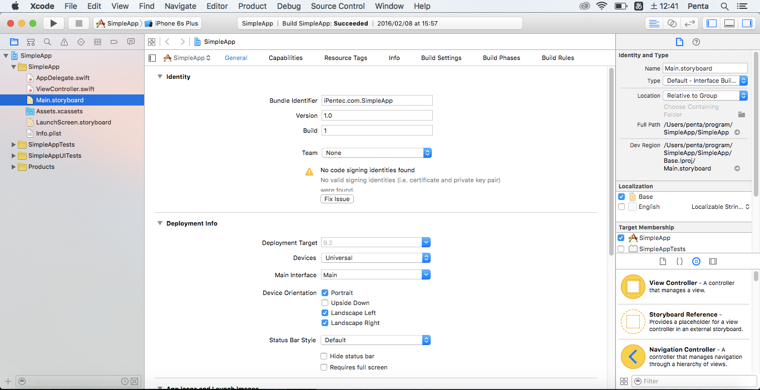Enable English localization checkbox
This screenshot has width=760, height=390.
coord(621,207)
